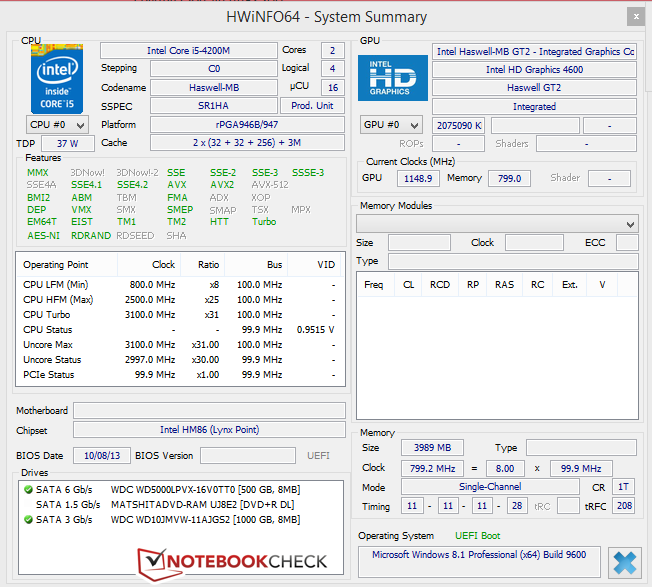Click the Logical processors count field
Image resolution: width=652 pixels, height=587 pixels.
[x=333, y=69]
